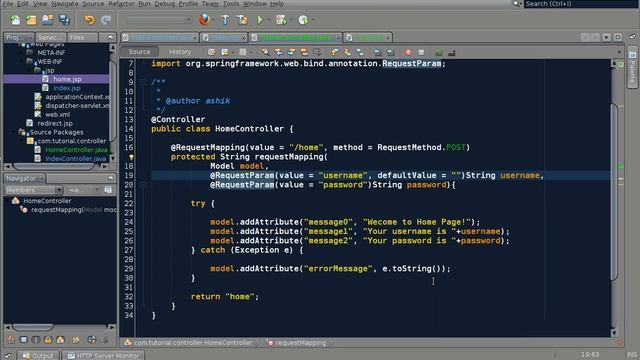Click the Clean and Build icon
The image size is (640, 360).
[242, 20]
